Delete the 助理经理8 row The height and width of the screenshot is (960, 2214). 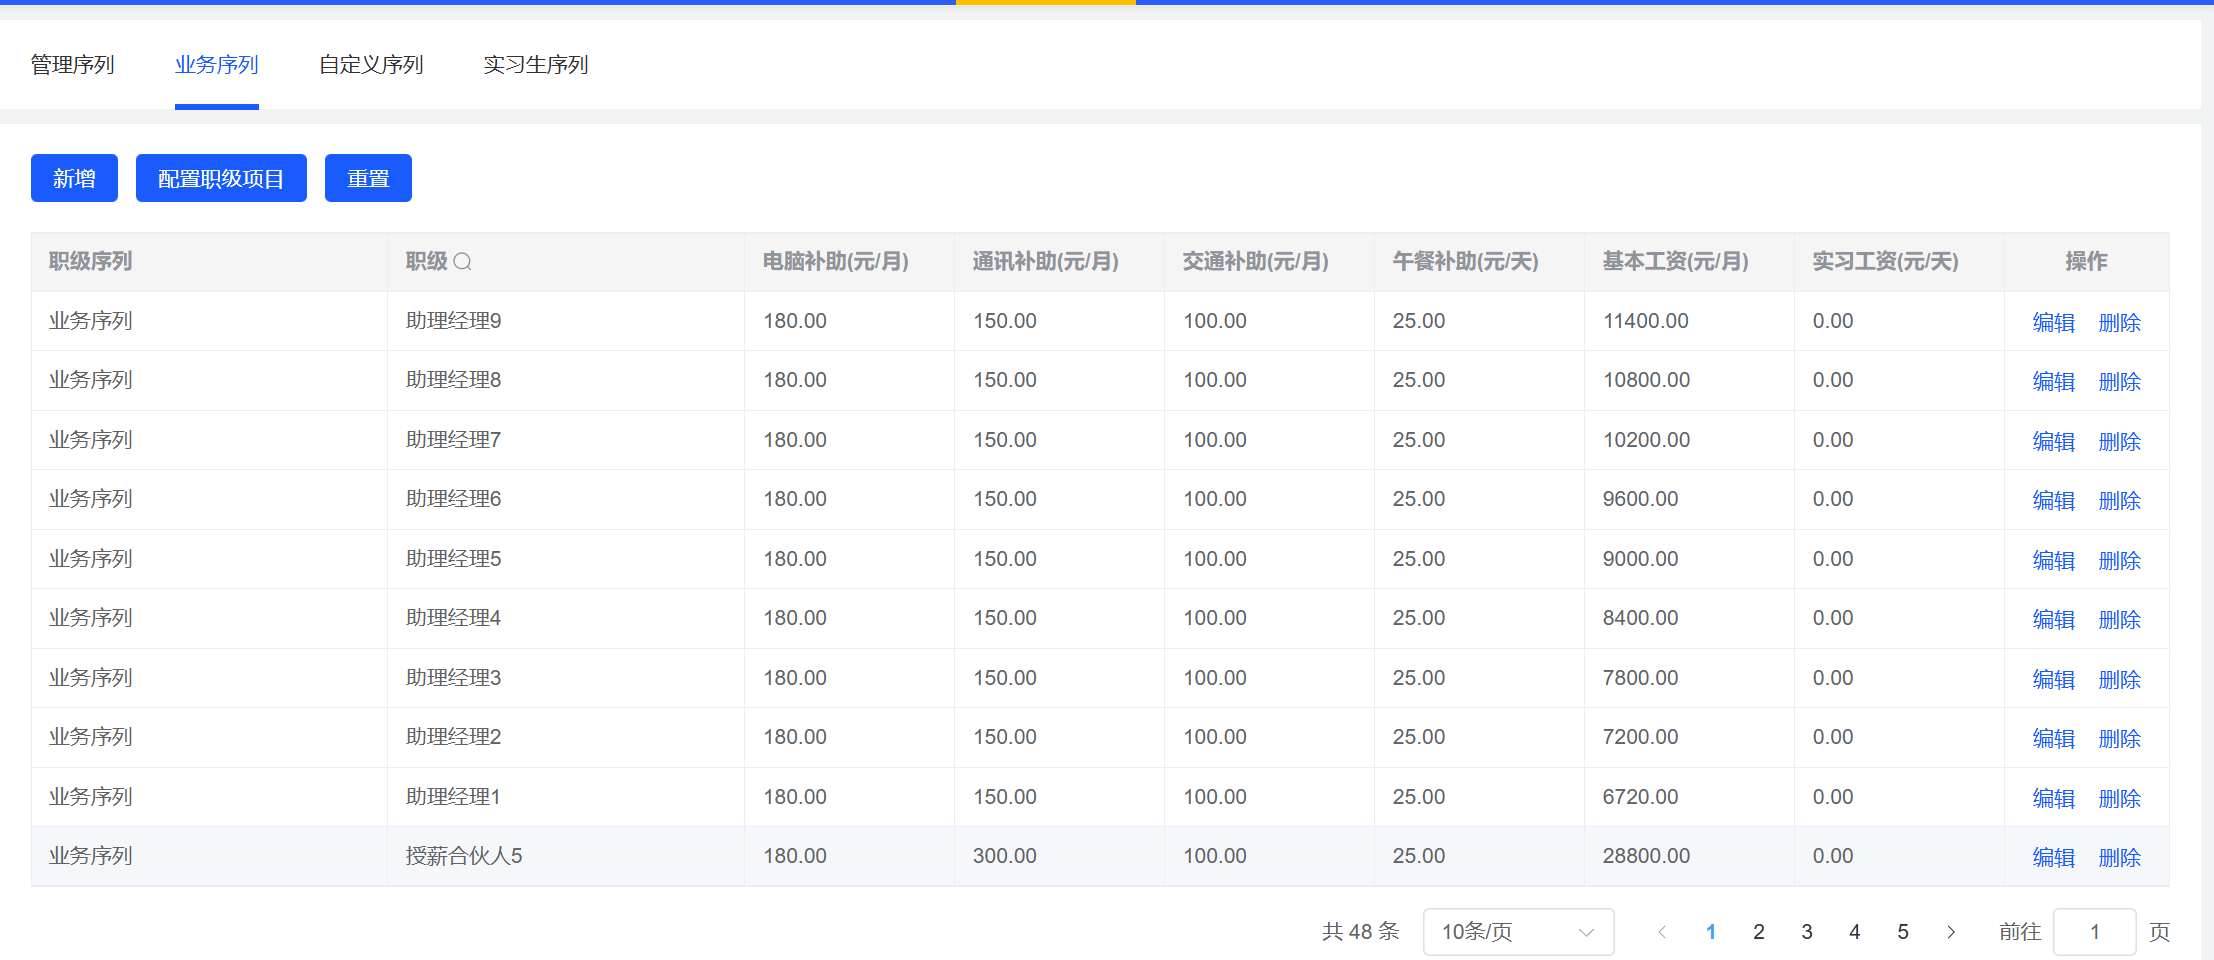pos(2119,382)
